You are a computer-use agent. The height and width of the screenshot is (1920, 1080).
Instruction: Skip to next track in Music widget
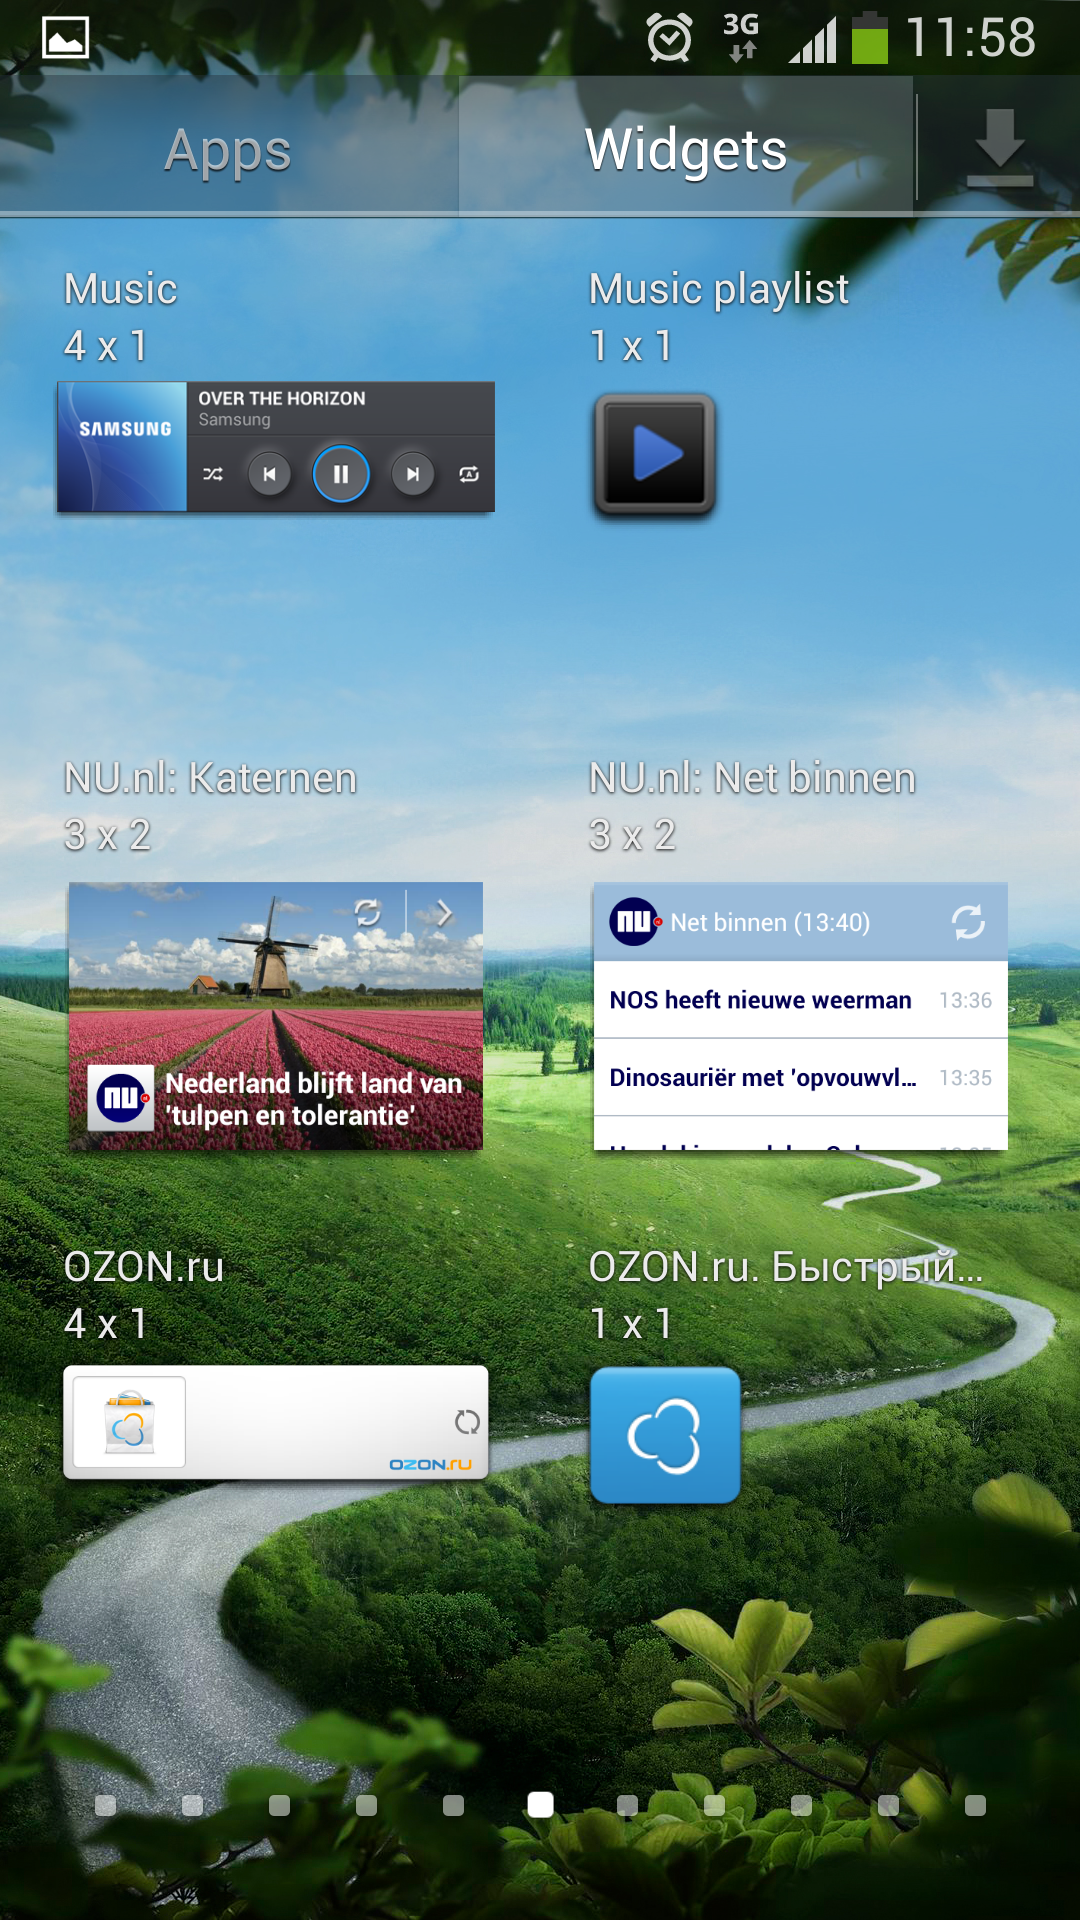412,474
